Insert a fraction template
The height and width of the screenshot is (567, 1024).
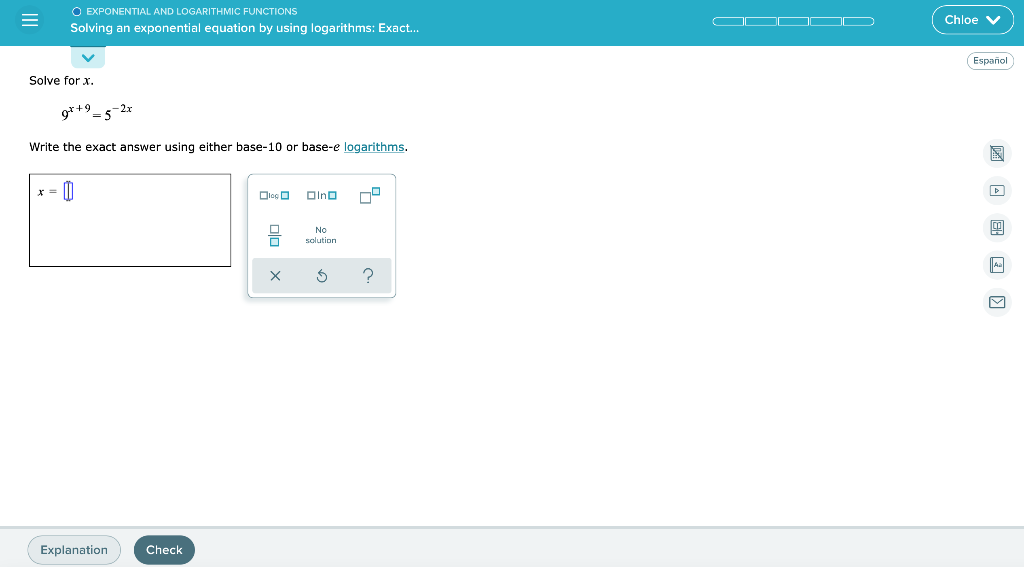click(x=274, y=235)
